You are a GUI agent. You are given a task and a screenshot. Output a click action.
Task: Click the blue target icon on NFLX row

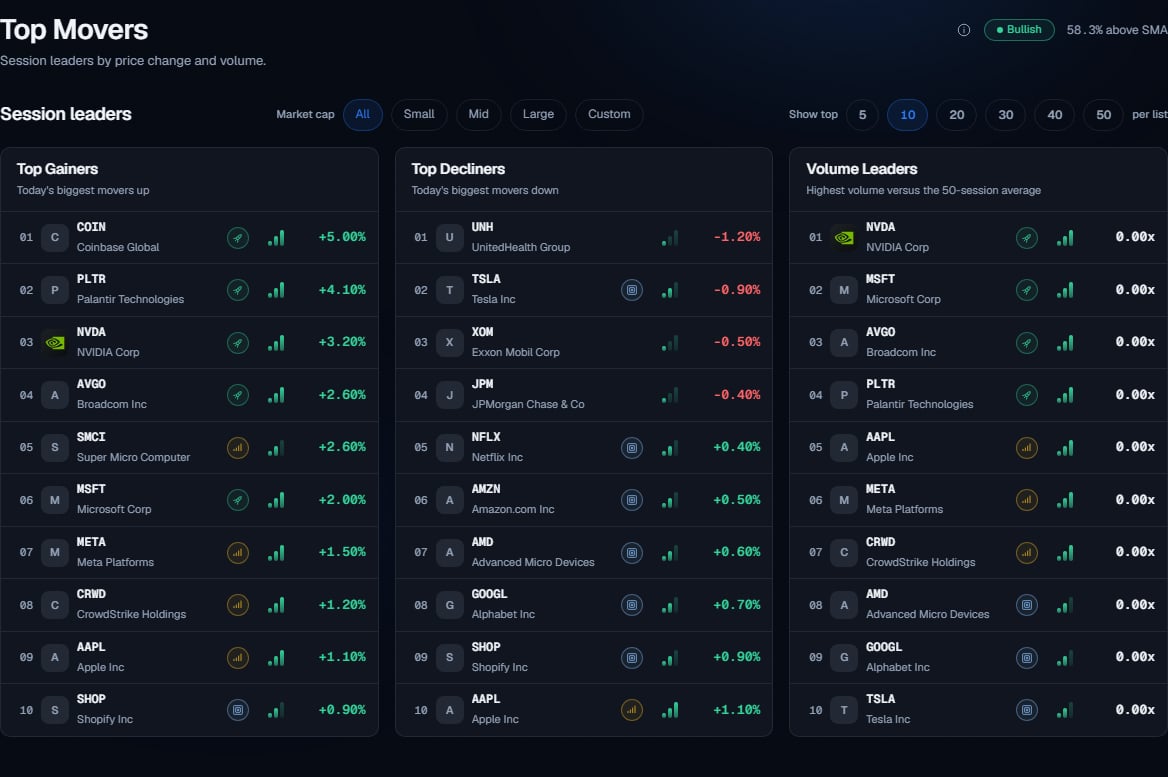(x=632, y=448)
